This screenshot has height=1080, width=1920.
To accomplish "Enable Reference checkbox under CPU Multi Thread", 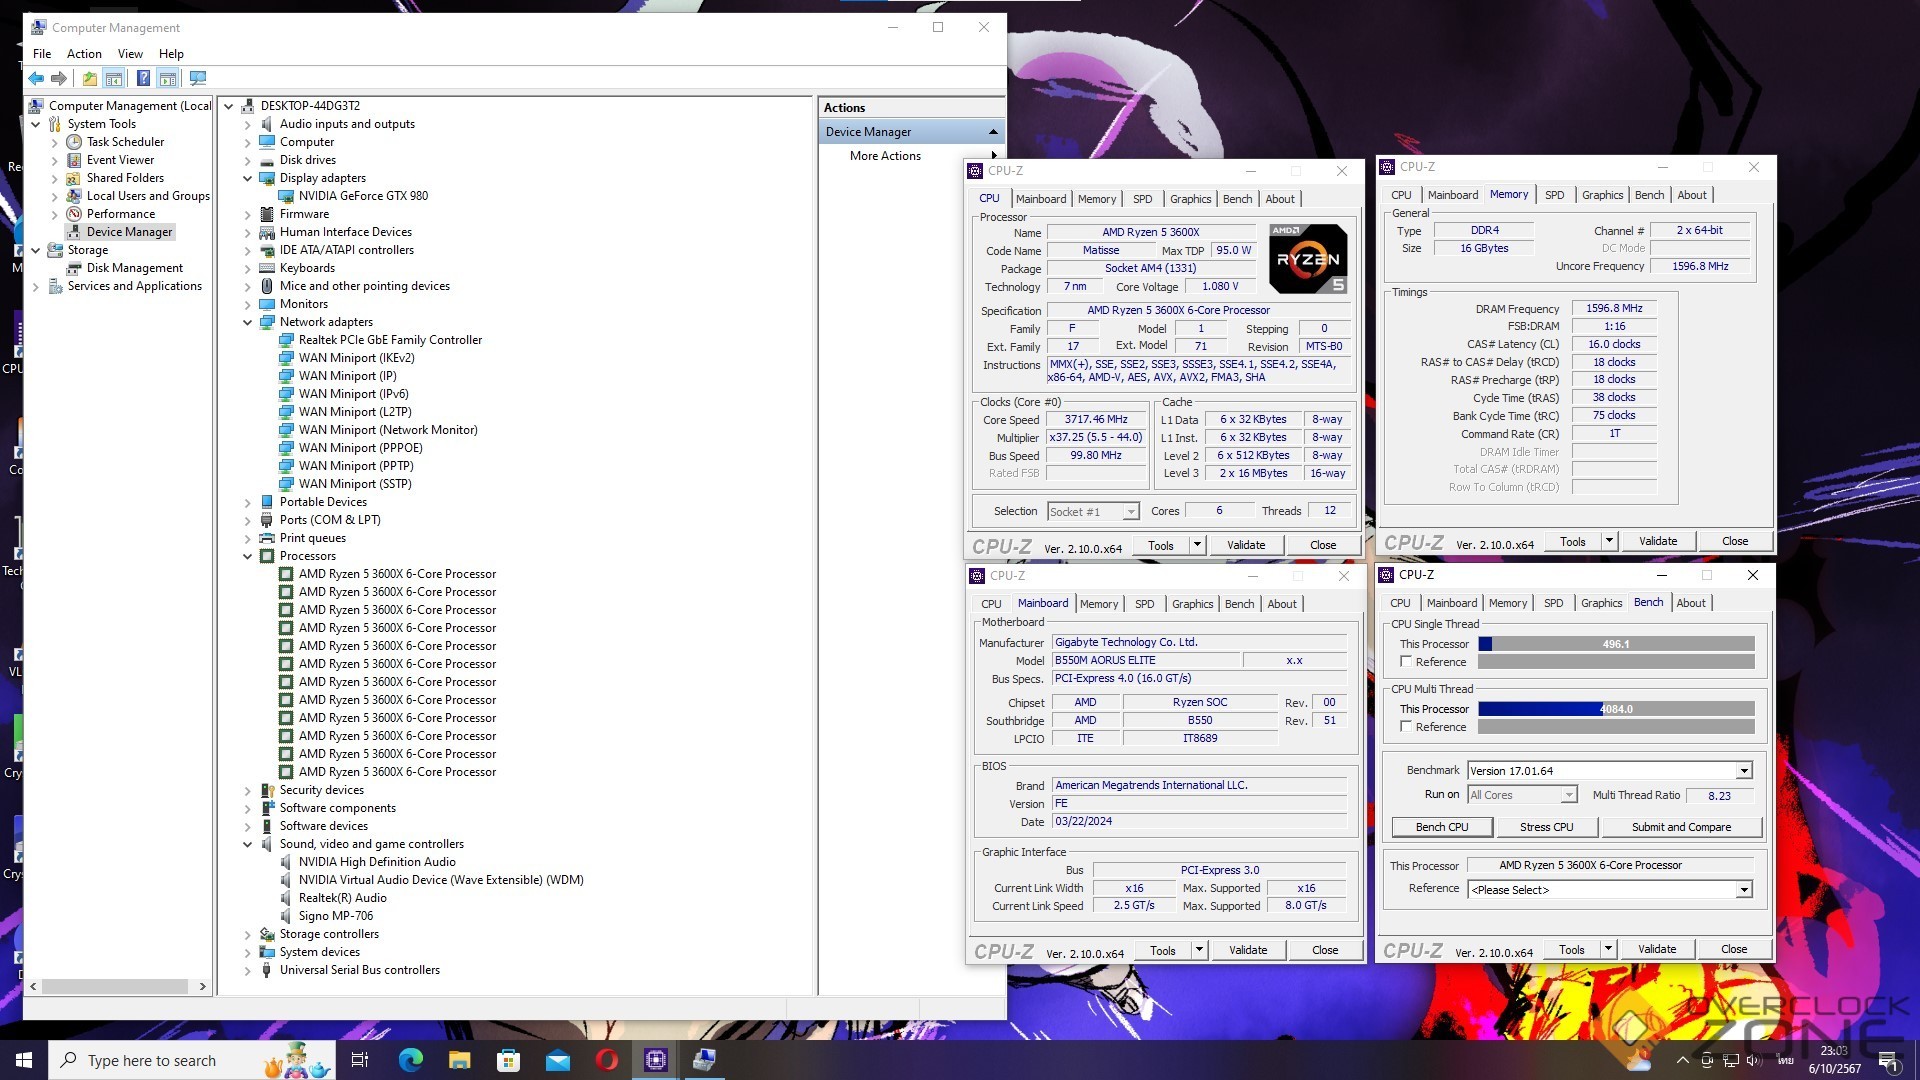I will (1406, 727).
